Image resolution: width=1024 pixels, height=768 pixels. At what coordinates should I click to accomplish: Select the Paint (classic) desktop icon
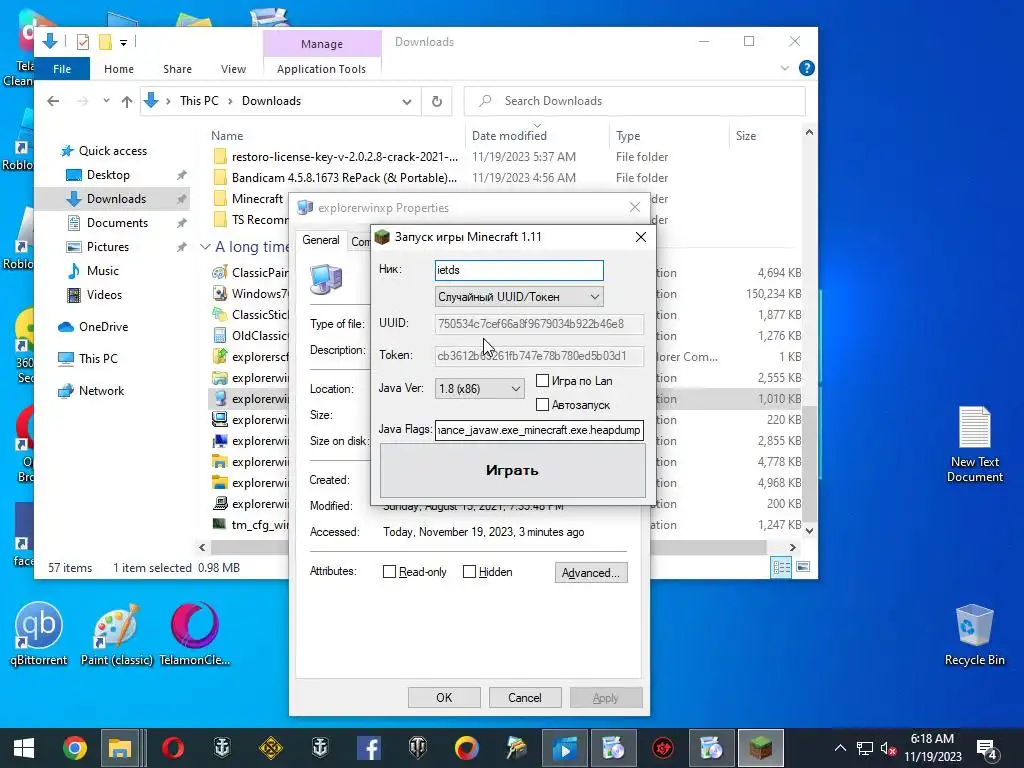click(x=116, y=633)
